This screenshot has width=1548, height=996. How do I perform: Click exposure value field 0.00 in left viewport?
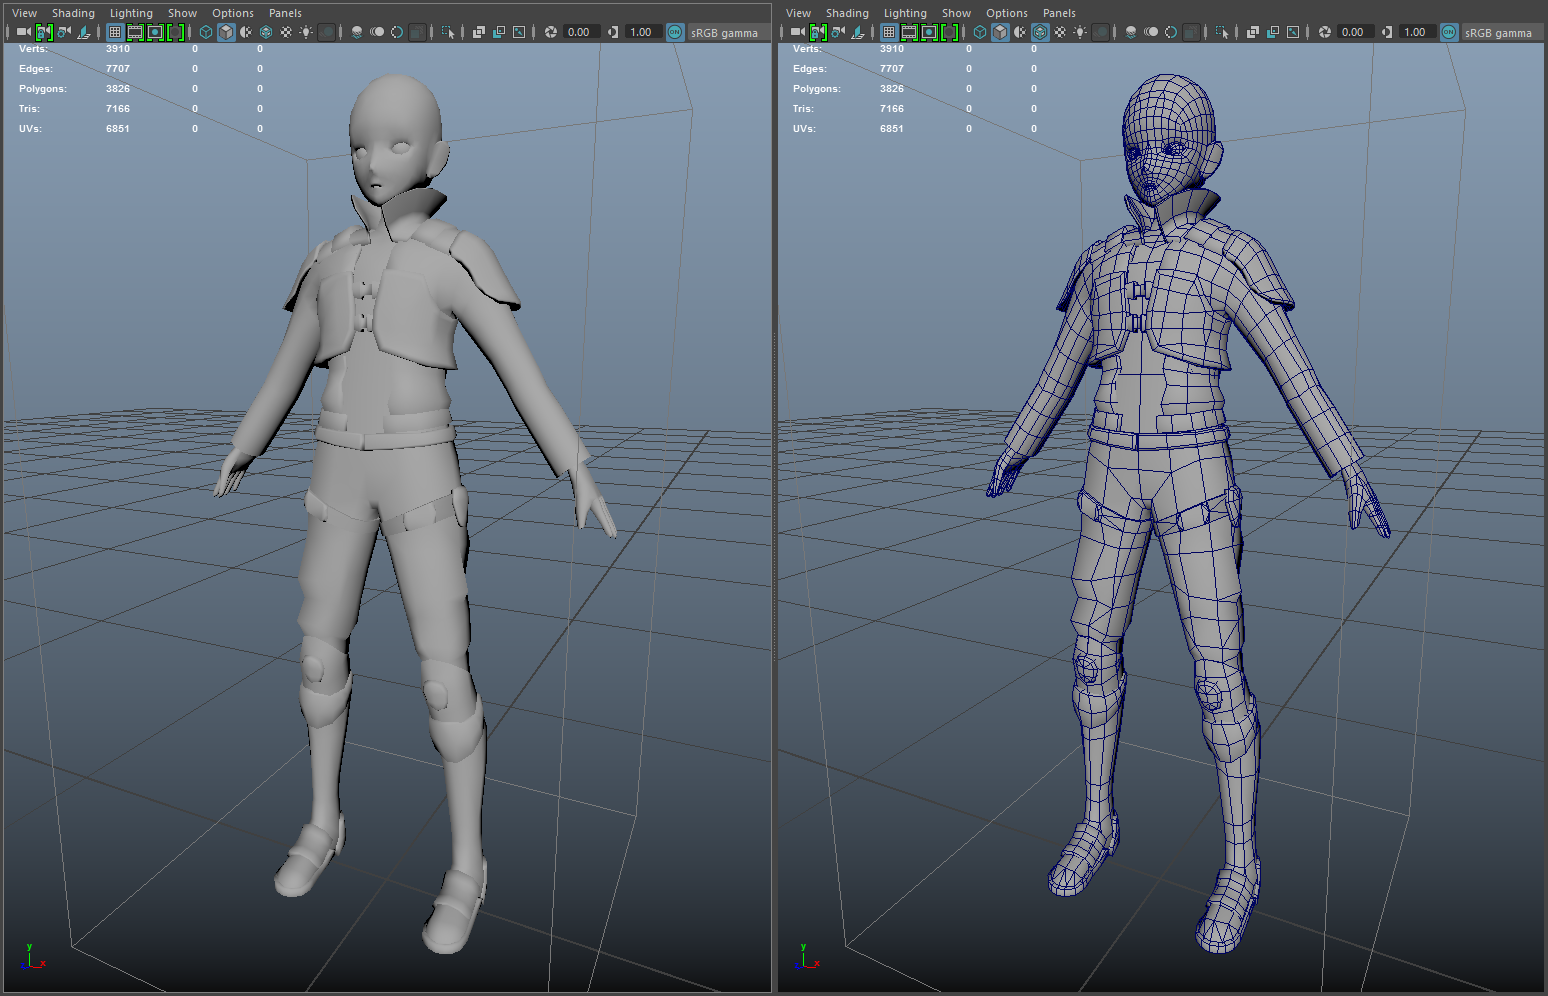tap(579, 32)
